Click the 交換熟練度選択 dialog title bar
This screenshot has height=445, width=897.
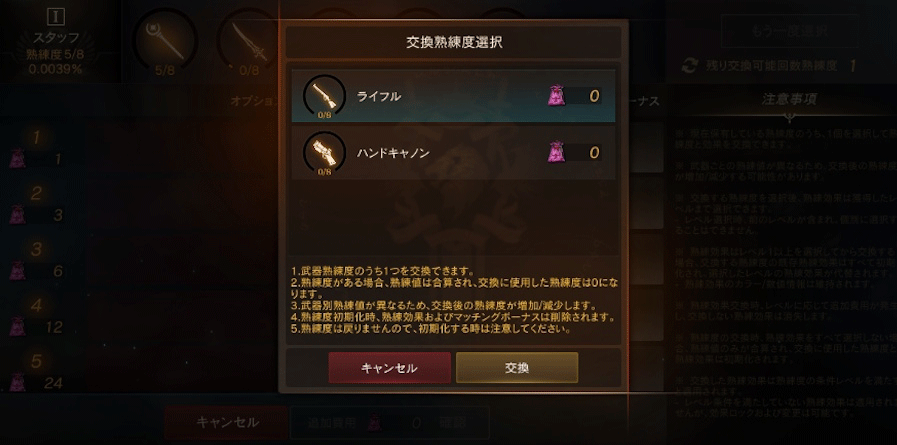pyautogui.click(x=454, y=42)
